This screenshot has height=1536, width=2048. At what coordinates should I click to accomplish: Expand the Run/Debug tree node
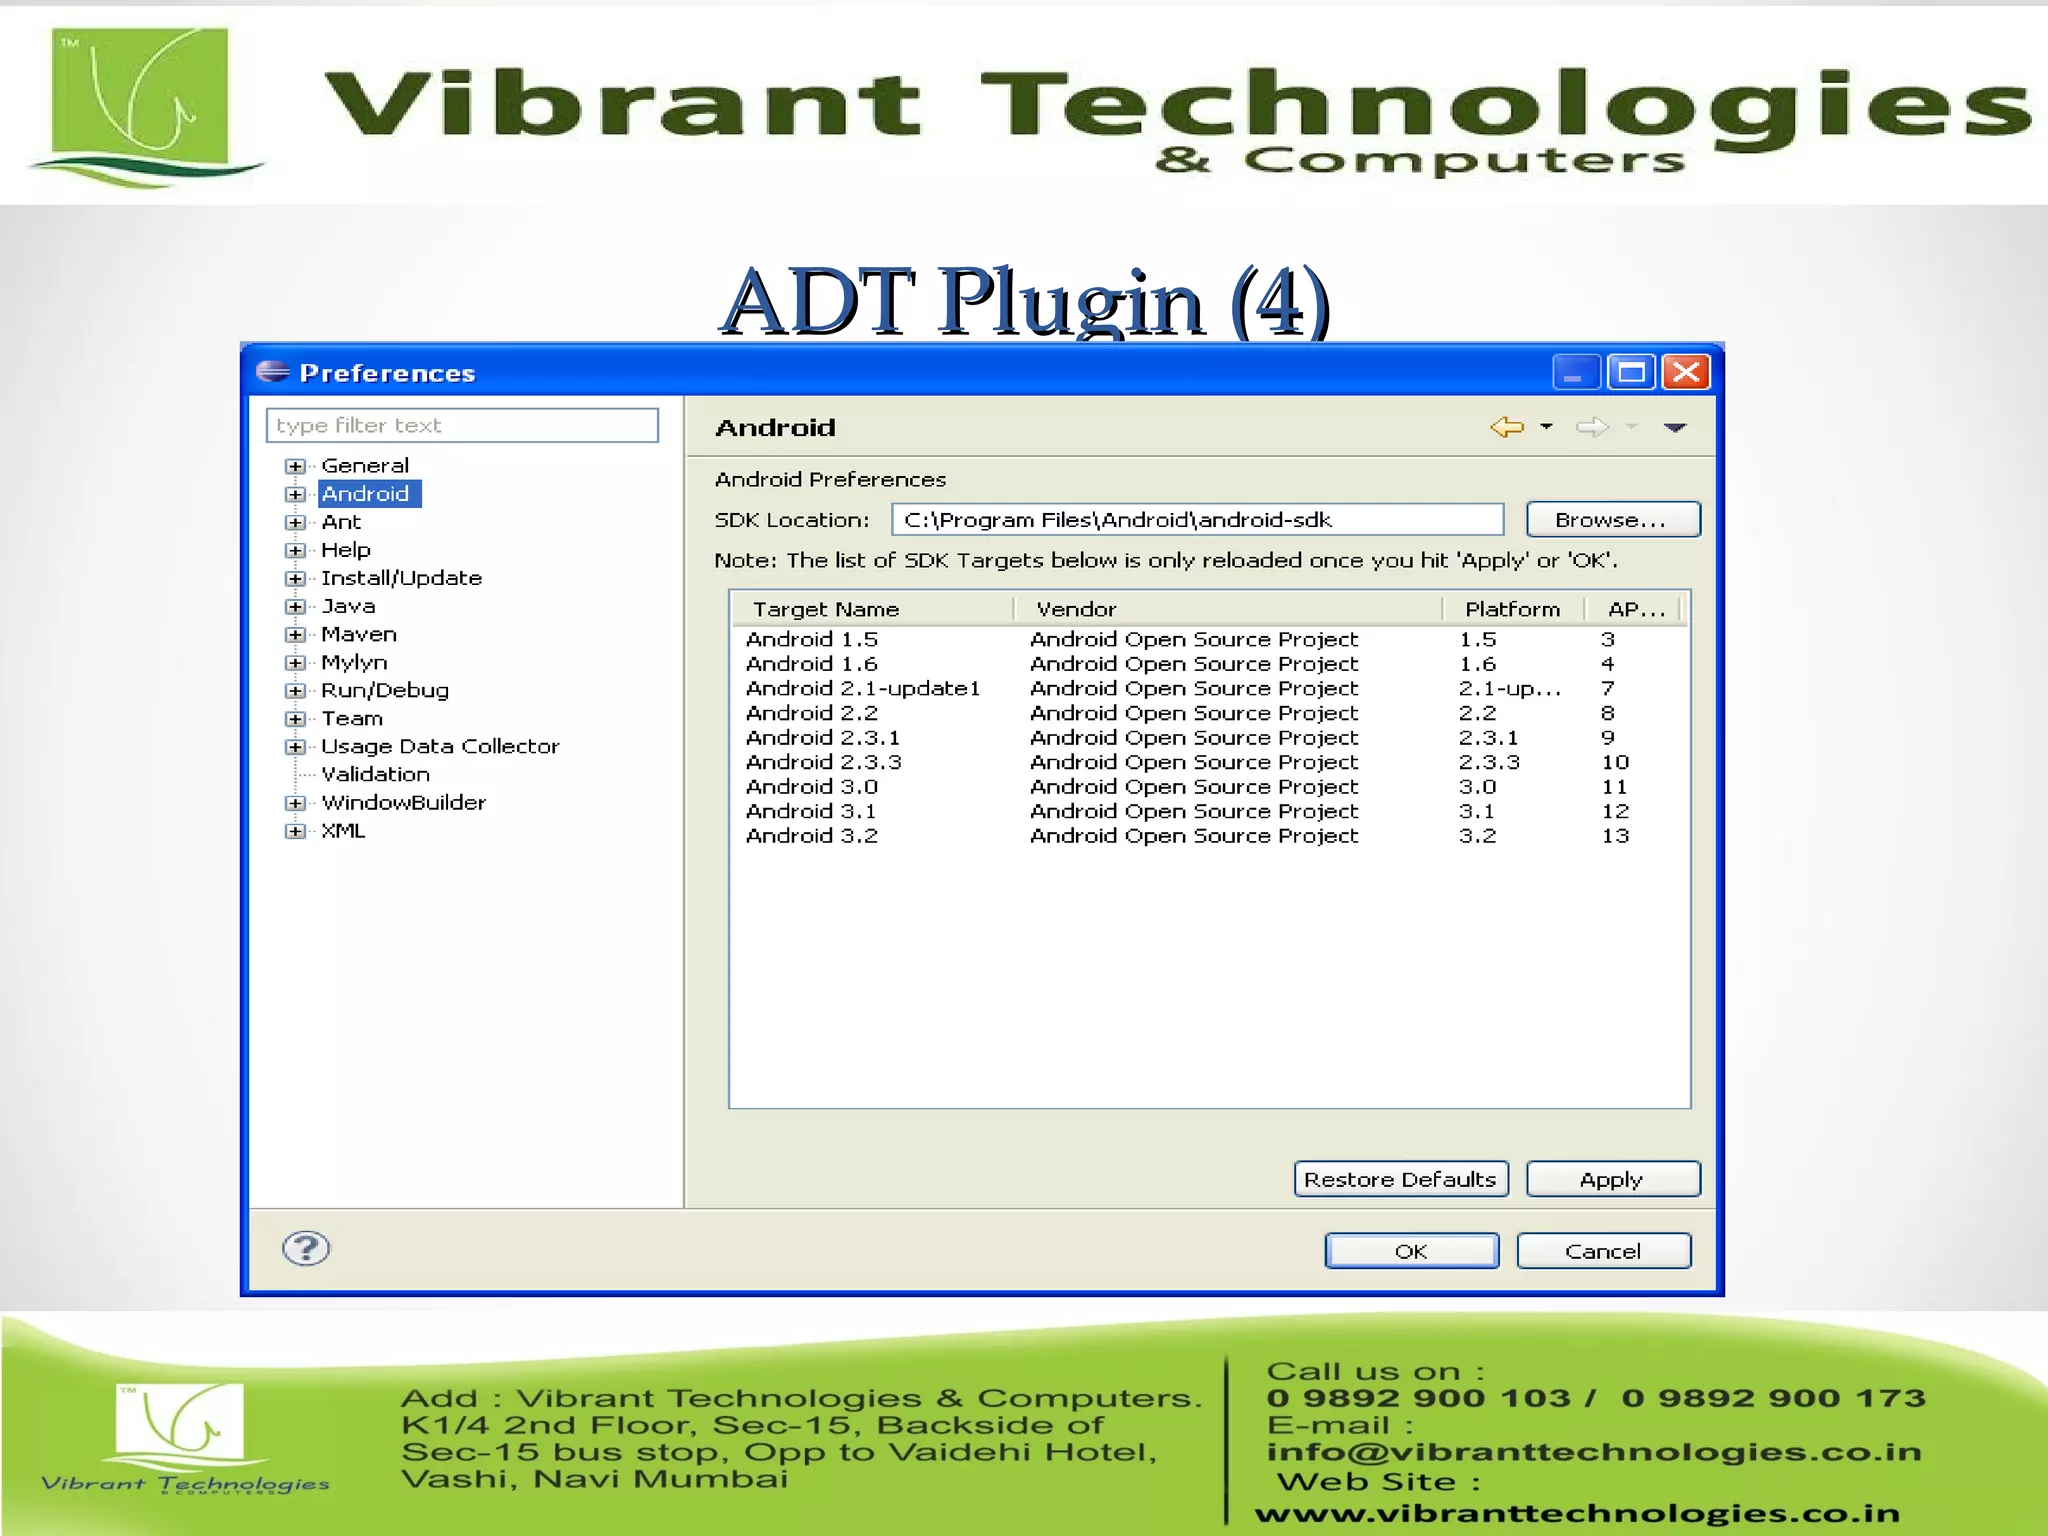pos(295,691)
